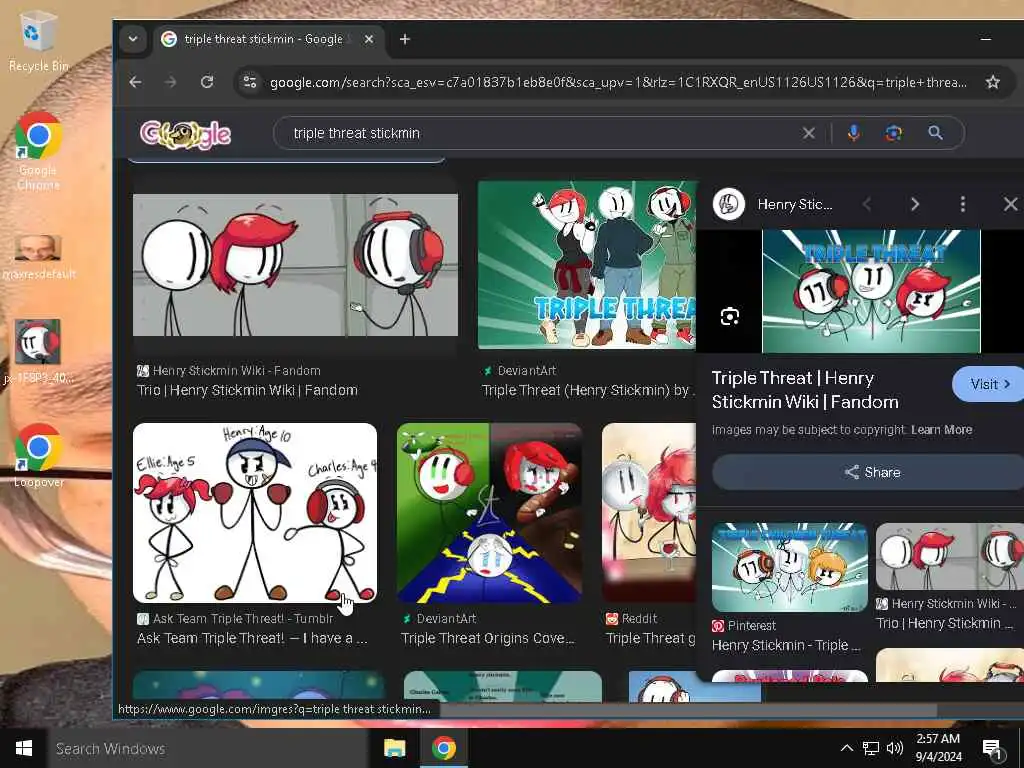Click Triple Threat (Henry Stickmin) DeviantArt link

pyautogui.click(x=588, y=391)
